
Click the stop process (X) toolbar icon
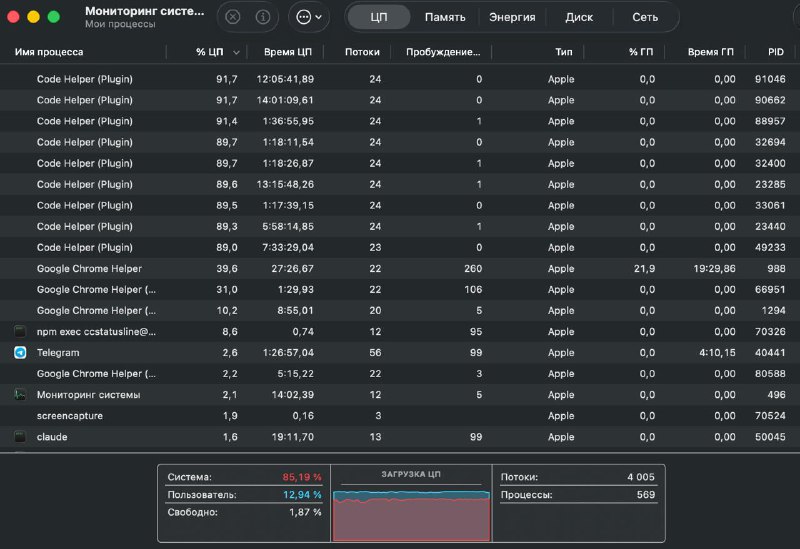click(x=233, y=17)
